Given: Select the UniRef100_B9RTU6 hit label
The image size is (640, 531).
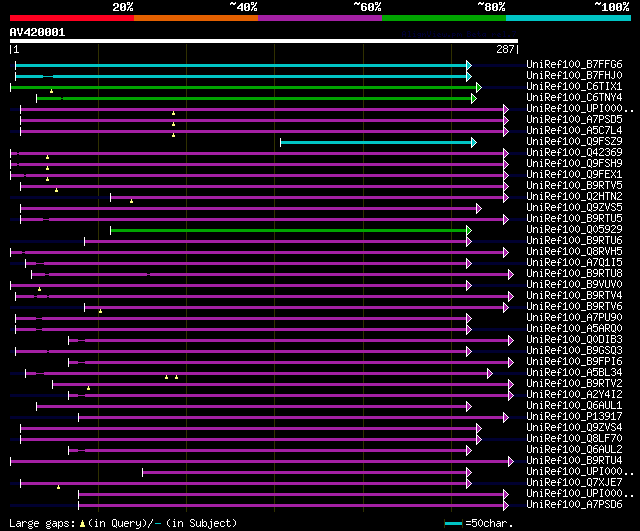Looking at the screenshot, I should (x=574, y=241).
